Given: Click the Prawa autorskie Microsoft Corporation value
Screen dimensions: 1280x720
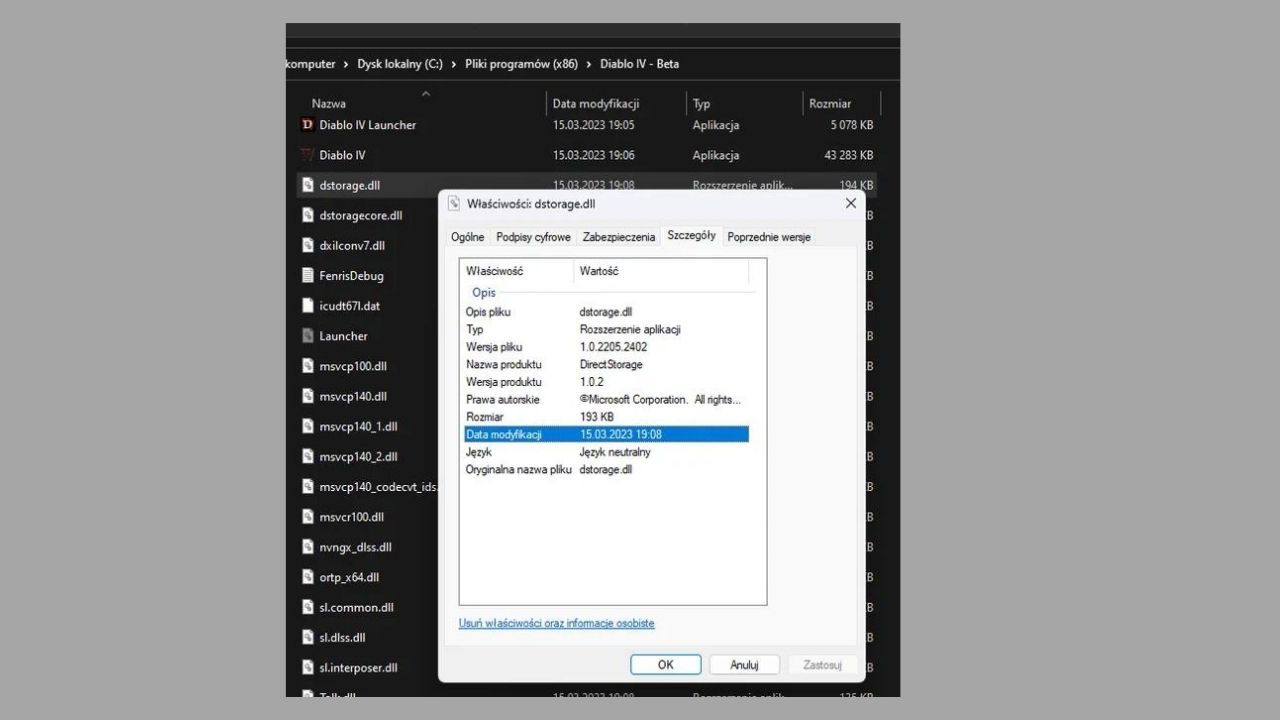Looking at the screenshot, I should point(660,399).
